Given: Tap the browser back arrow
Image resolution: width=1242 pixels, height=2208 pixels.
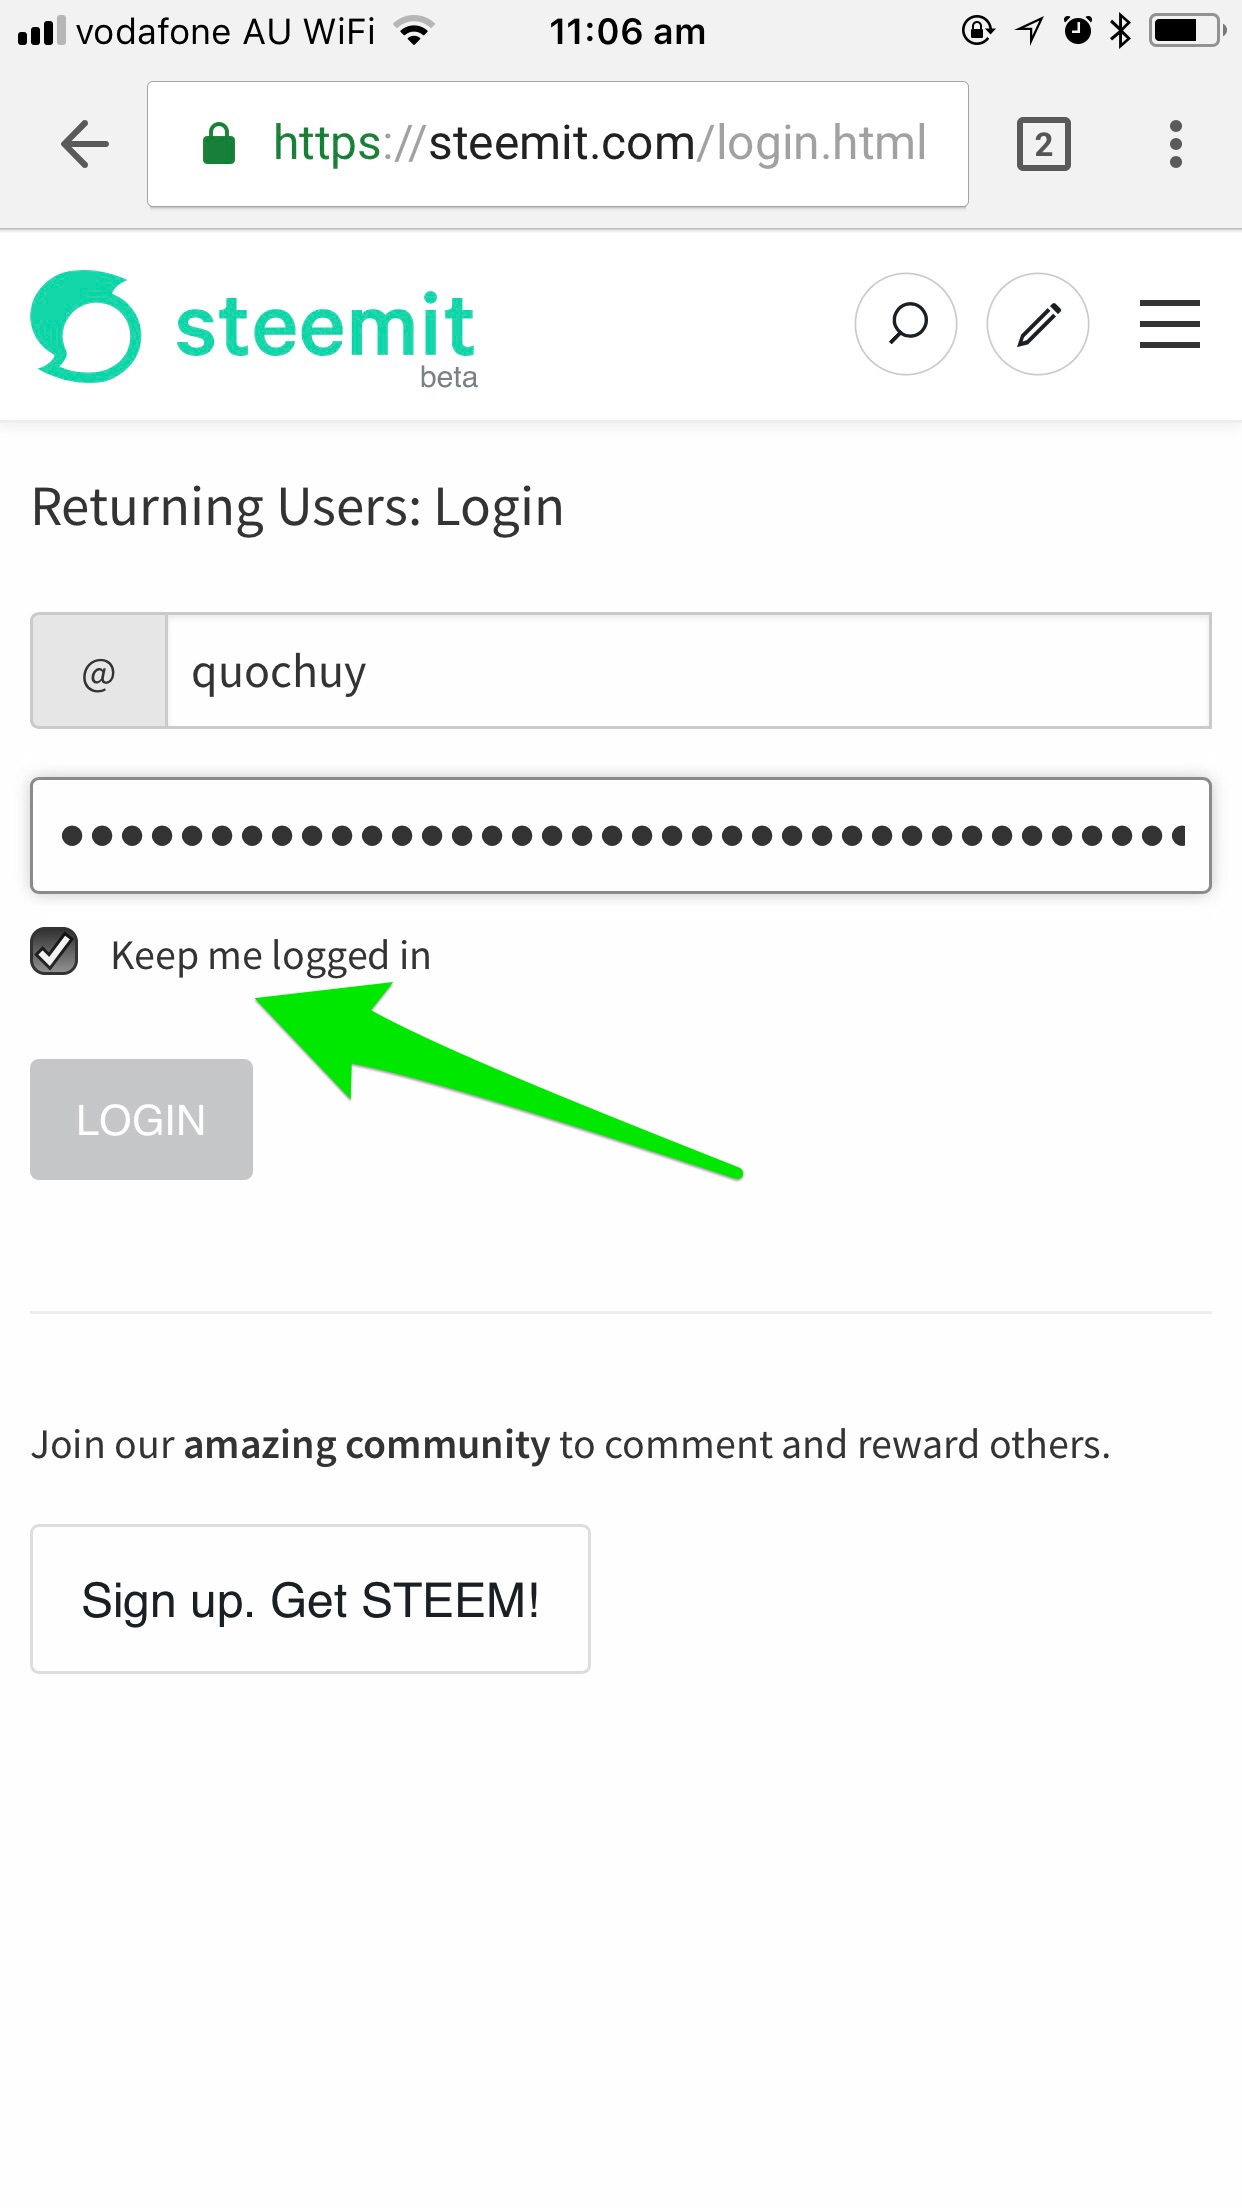Looking at the screenshot, I should [x=85, y=144].
